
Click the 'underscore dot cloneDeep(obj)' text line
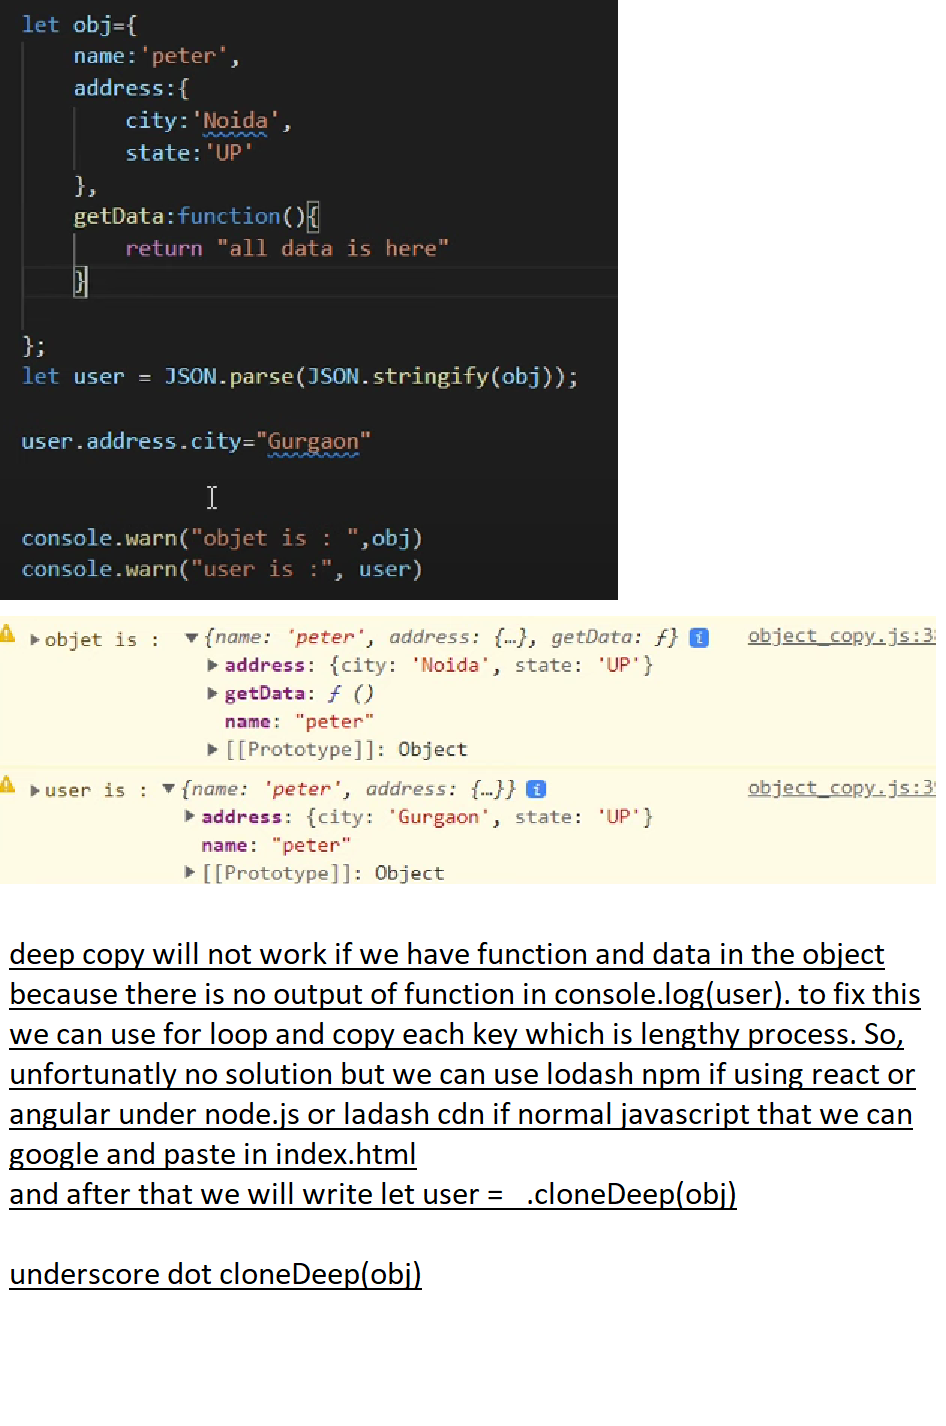pos(215,1274)
